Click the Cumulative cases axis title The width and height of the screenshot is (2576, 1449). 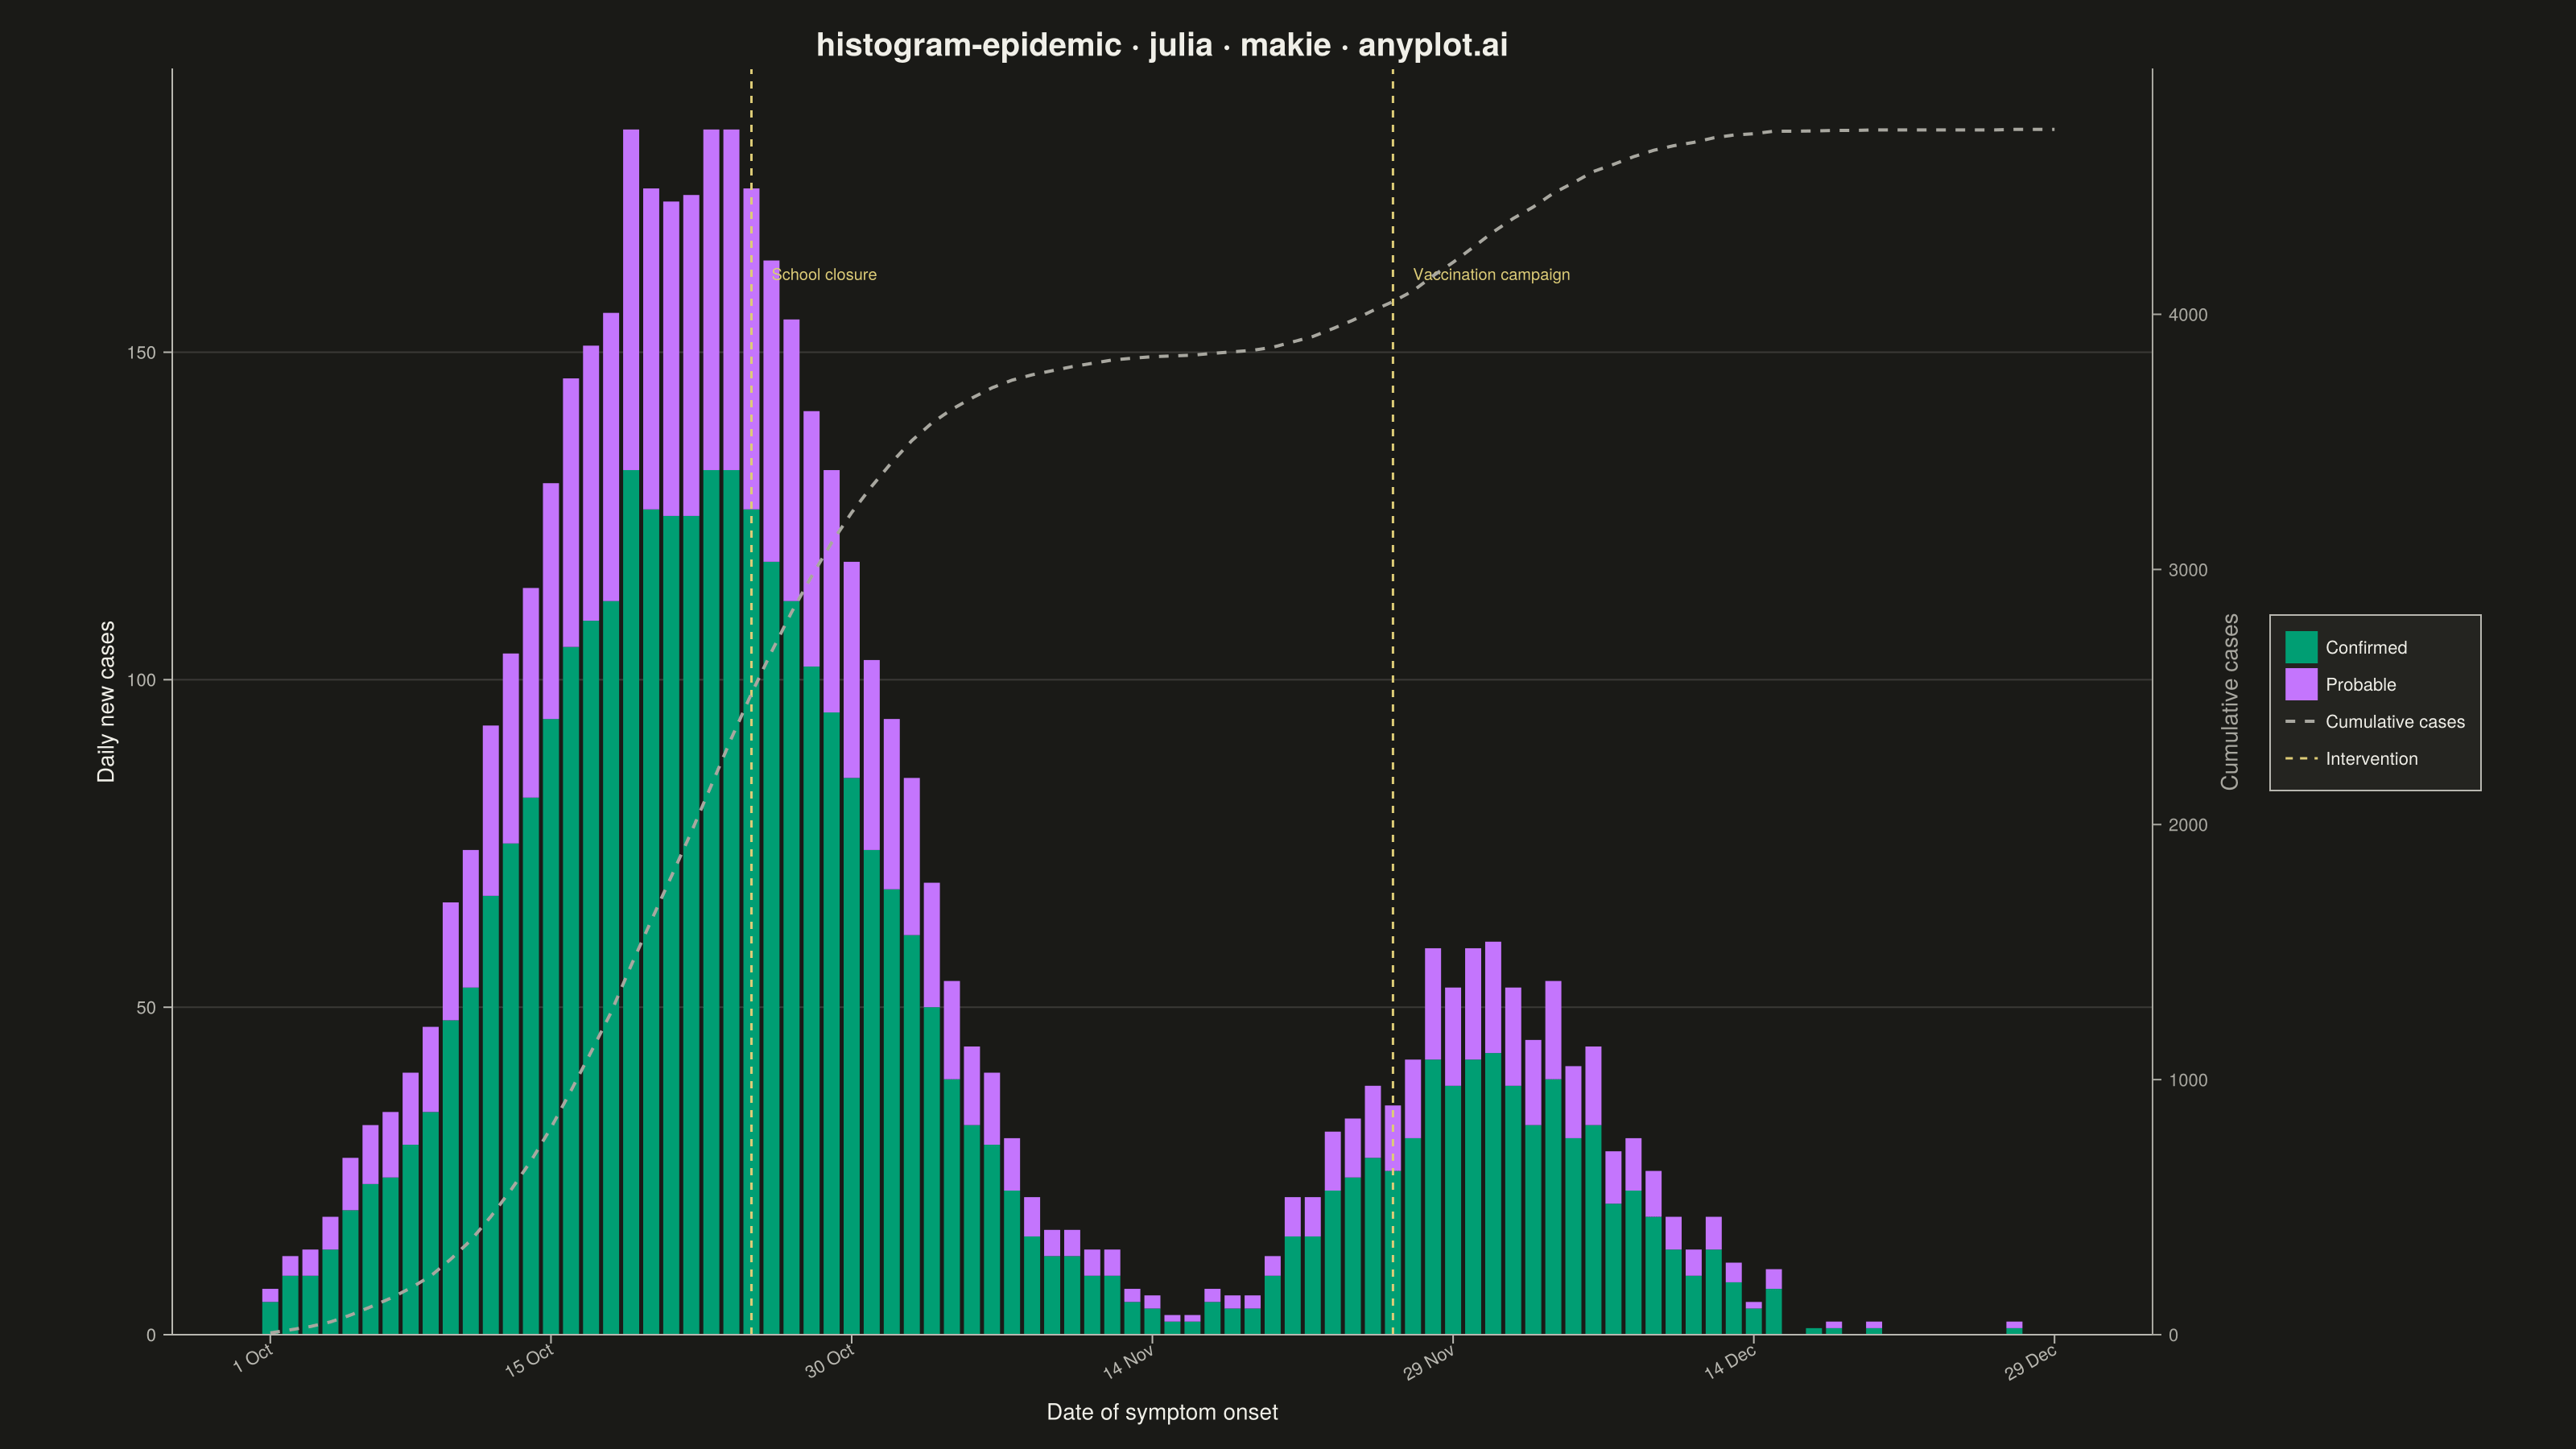[2230, 702]
